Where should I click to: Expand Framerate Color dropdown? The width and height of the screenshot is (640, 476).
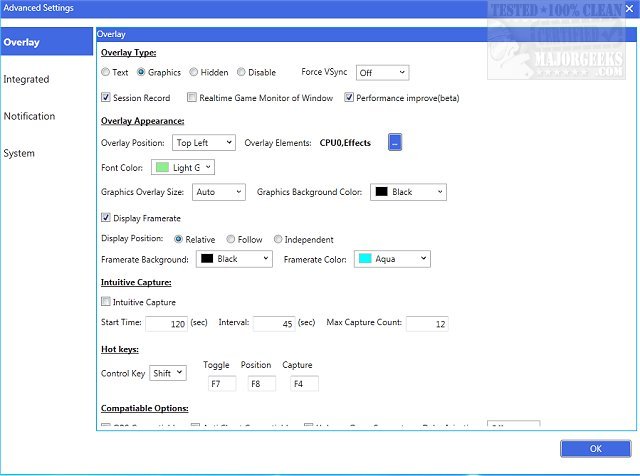[x=392, y=259]
